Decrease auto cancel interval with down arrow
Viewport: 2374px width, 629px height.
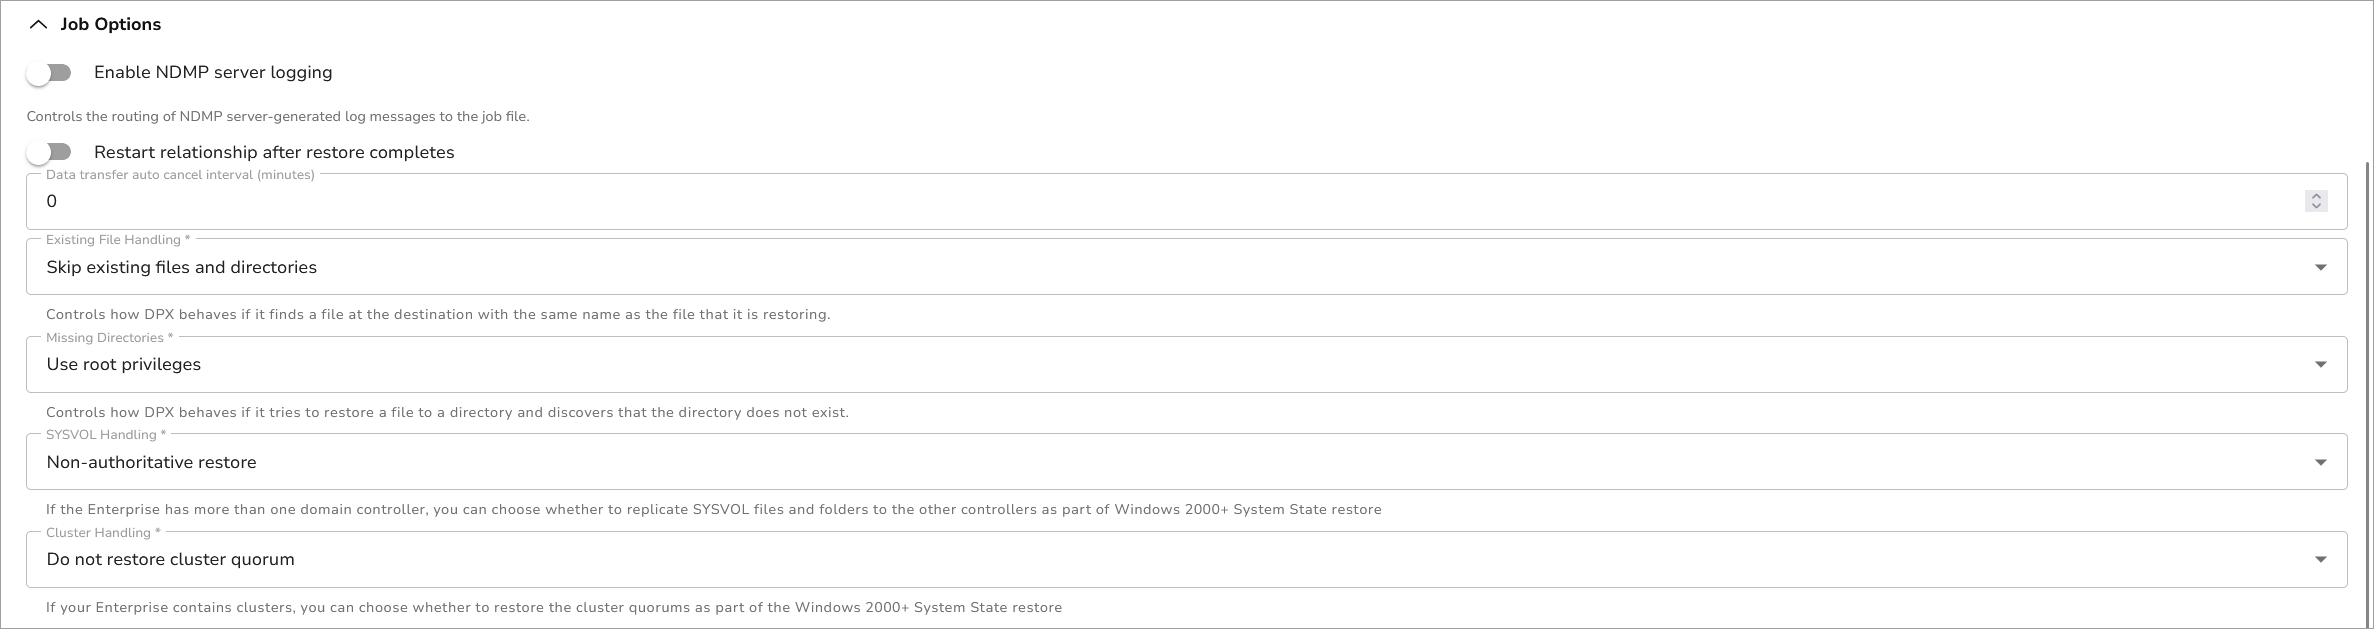click(2316, 206)
